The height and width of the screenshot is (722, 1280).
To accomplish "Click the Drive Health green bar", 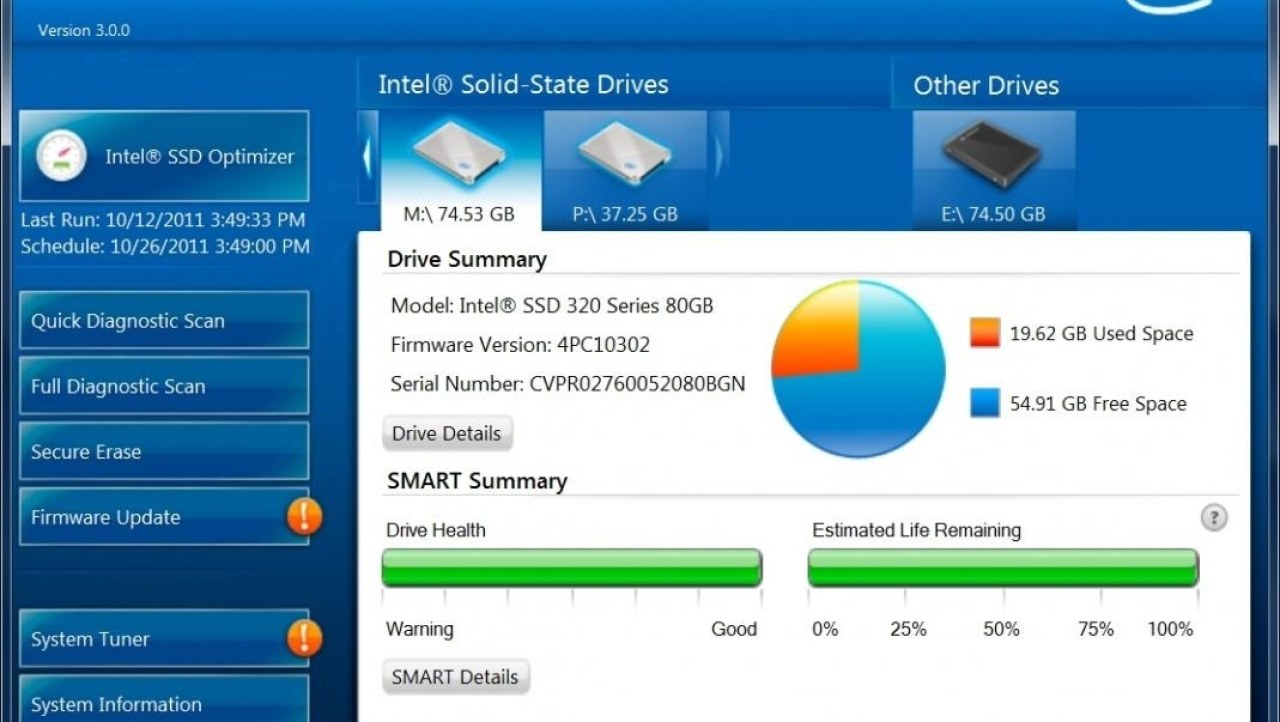I will (x=572, y=567).
